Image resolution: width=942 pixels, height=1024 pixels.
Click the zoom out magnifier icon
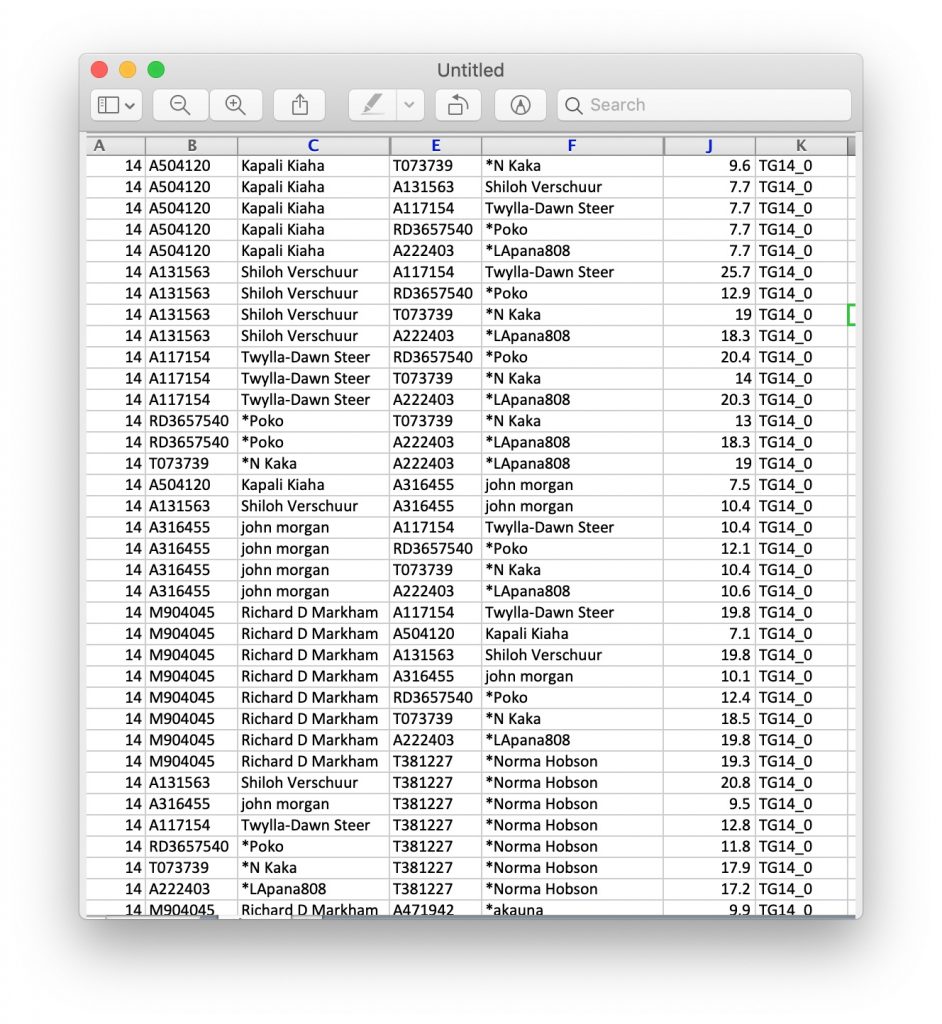click(x=180, y=105)
